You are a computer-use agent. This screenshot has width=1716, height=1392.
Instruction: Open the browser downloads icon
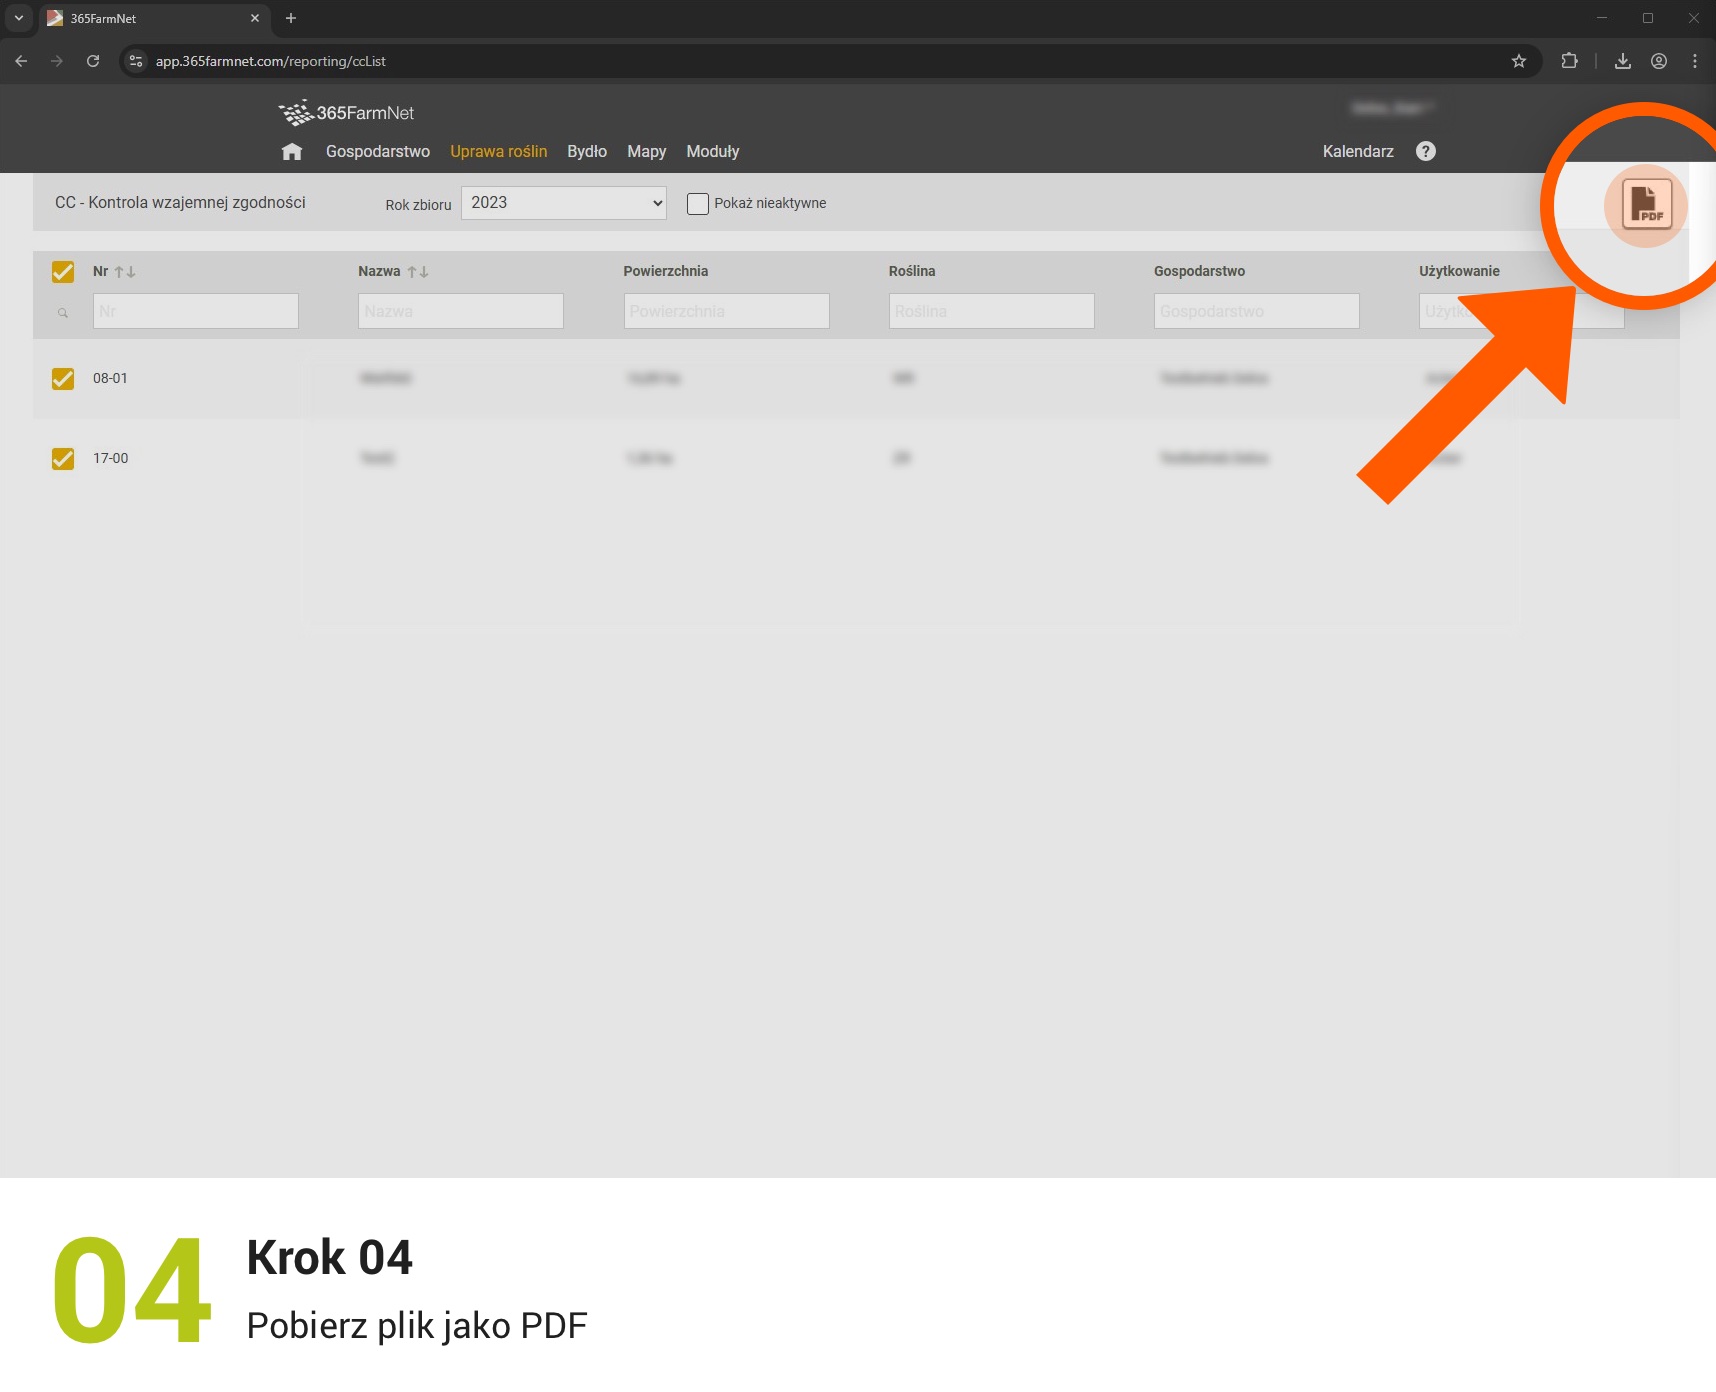1623,61
